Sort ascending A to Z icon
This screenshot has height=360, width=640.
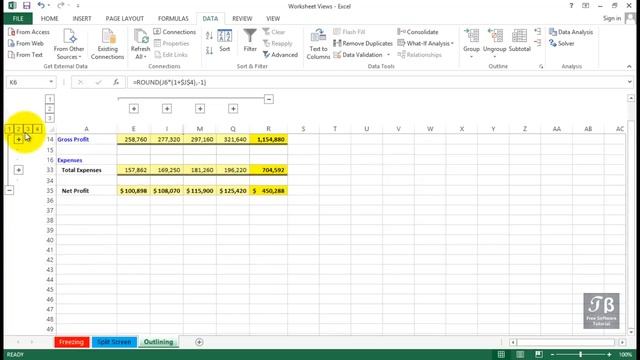[x=209, y=36]
